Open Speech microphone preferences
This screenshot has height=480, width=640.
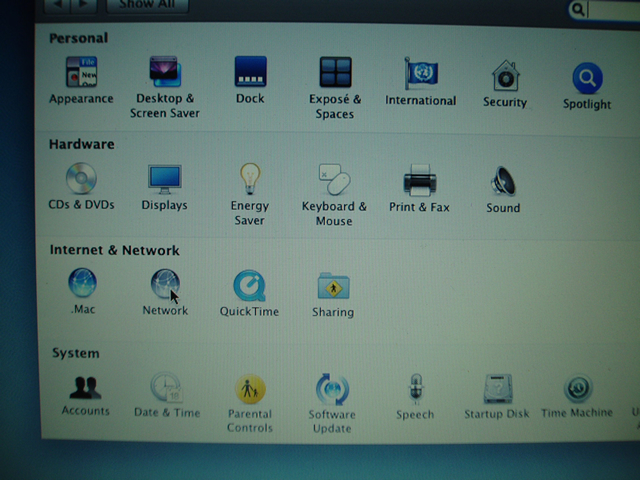click(416, 389)
